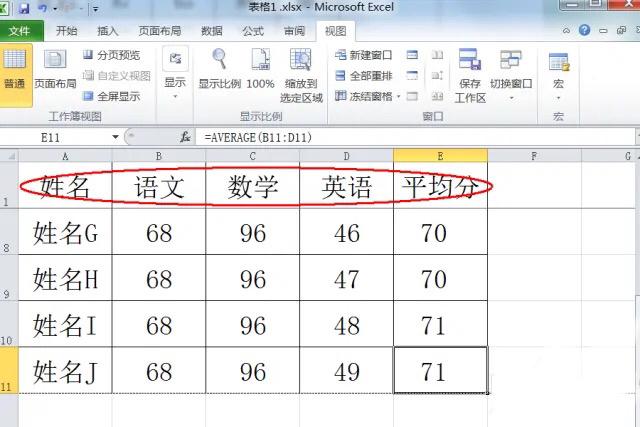Click 新建窗口 new window
Image resolution: width=640 pixels, height=427 pixels.
click(364, 55)
